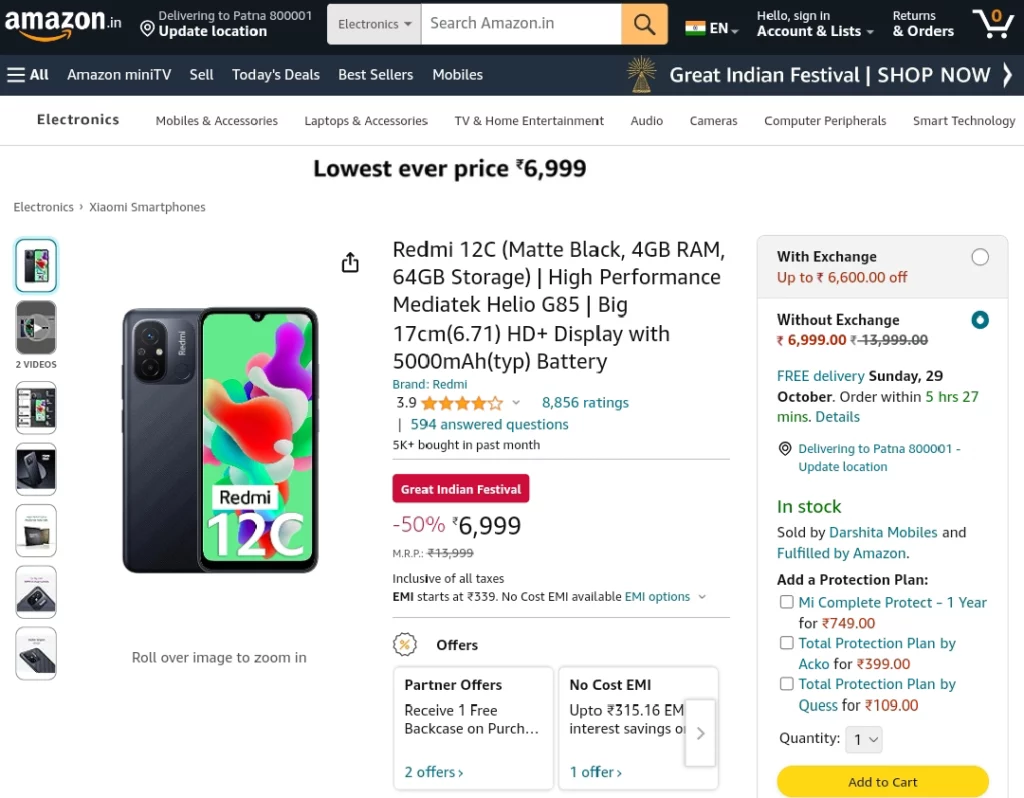The width and height of the screenshot is (1024, 798).
Task: Expand the EMI options chevron
Action: point(702,597)
